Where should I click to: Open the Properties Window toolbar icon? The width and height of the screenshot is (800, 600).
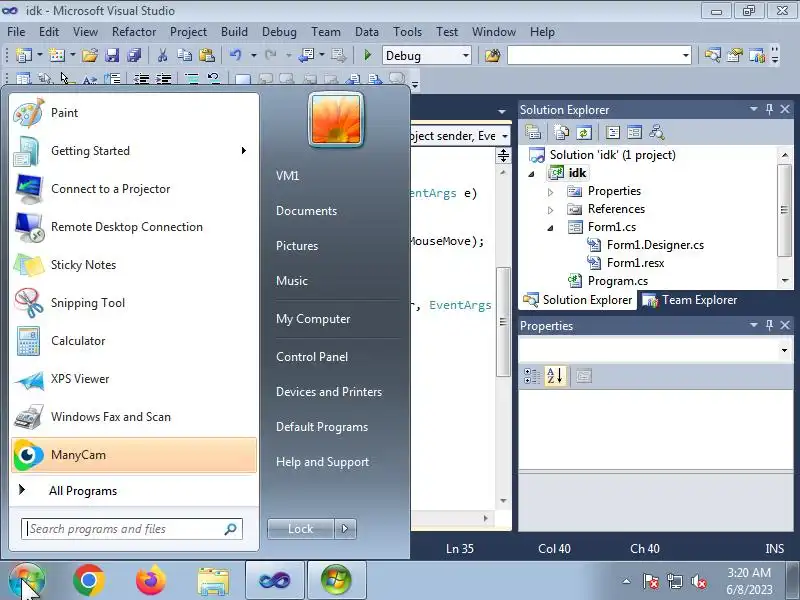735,55
